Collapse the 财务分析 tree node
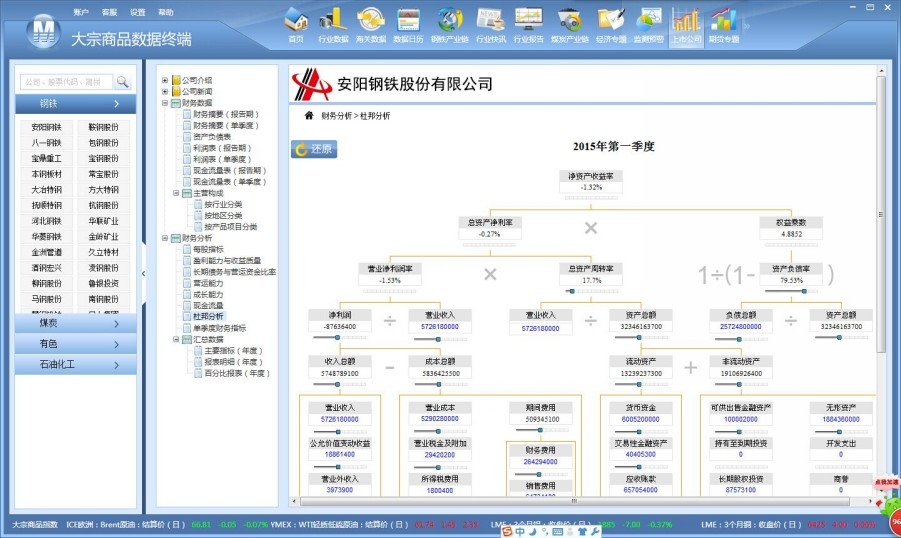Image resolution: width=901 pixels, height=538 pixels. point(165,238)
